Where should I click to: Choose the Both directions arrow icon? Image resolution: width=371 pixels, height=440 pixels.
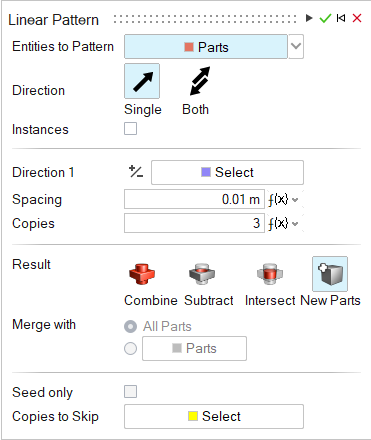click(x=199, y=81)
